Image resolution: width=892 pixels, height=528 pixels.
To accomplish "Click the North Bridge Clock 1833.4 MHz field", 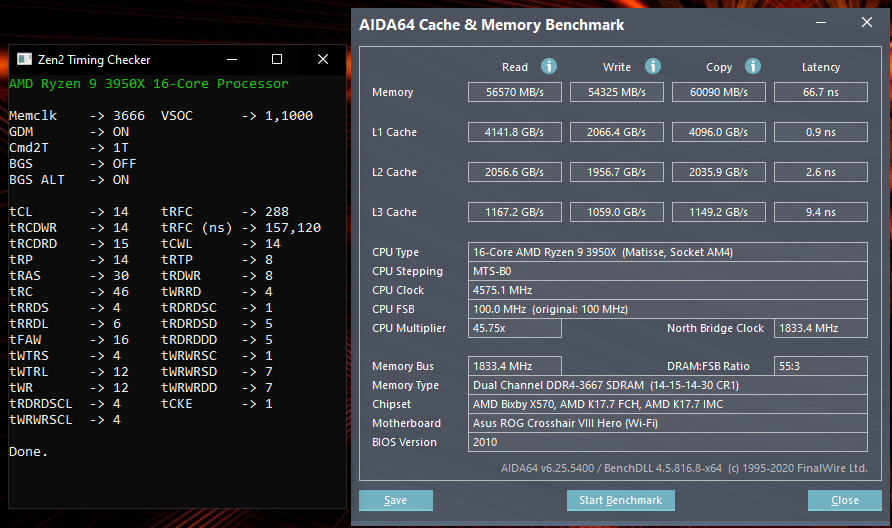I will (x=821, y=328).
